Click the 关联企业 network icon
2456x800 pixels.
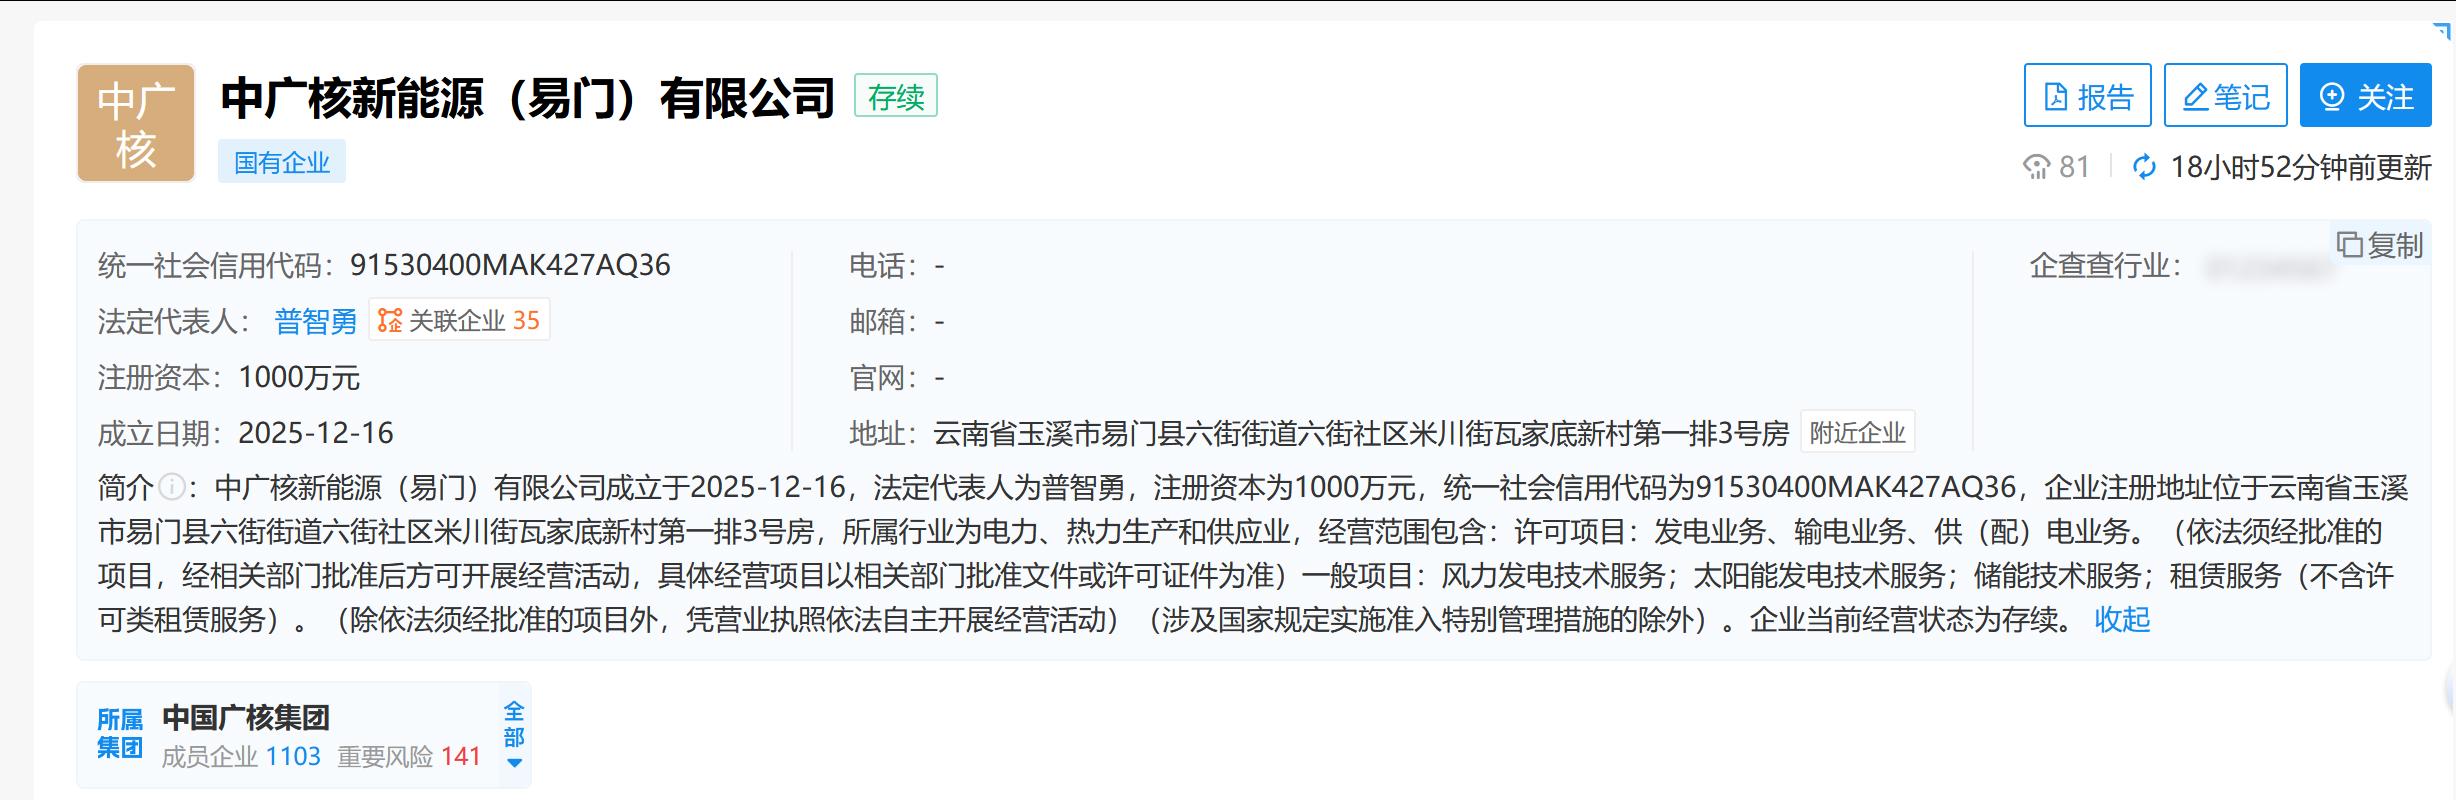pyautogui.click(x=390, y=321)
